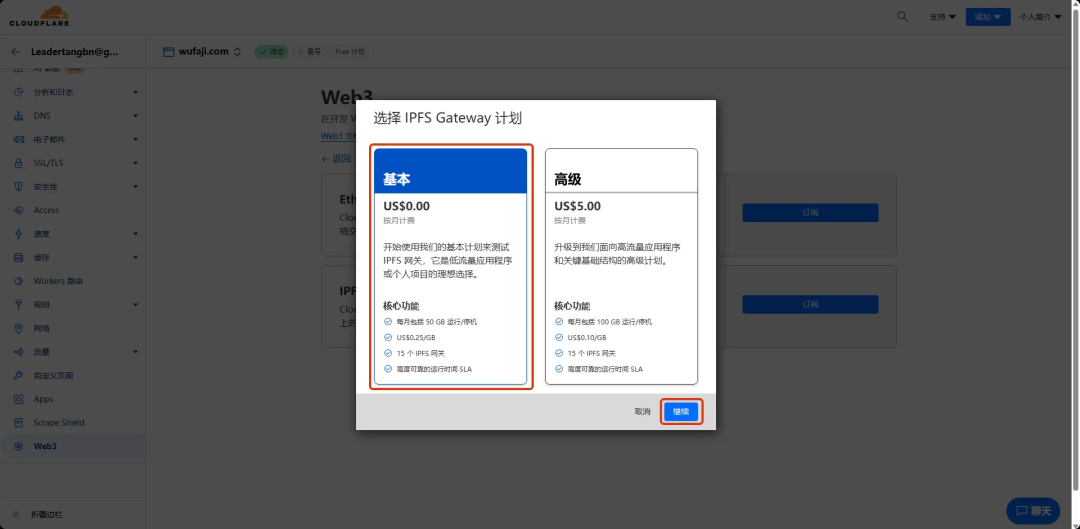Viewport: 1080px width, 529px height.
Task: Click the 网络 location pin icon
Action: tap(19, 328)
